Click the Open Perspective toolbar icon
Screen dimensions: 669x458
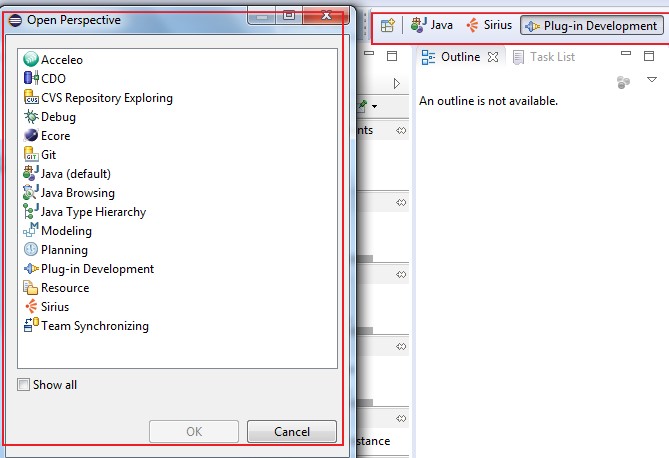pyautogui.click(x=387, y=26)
